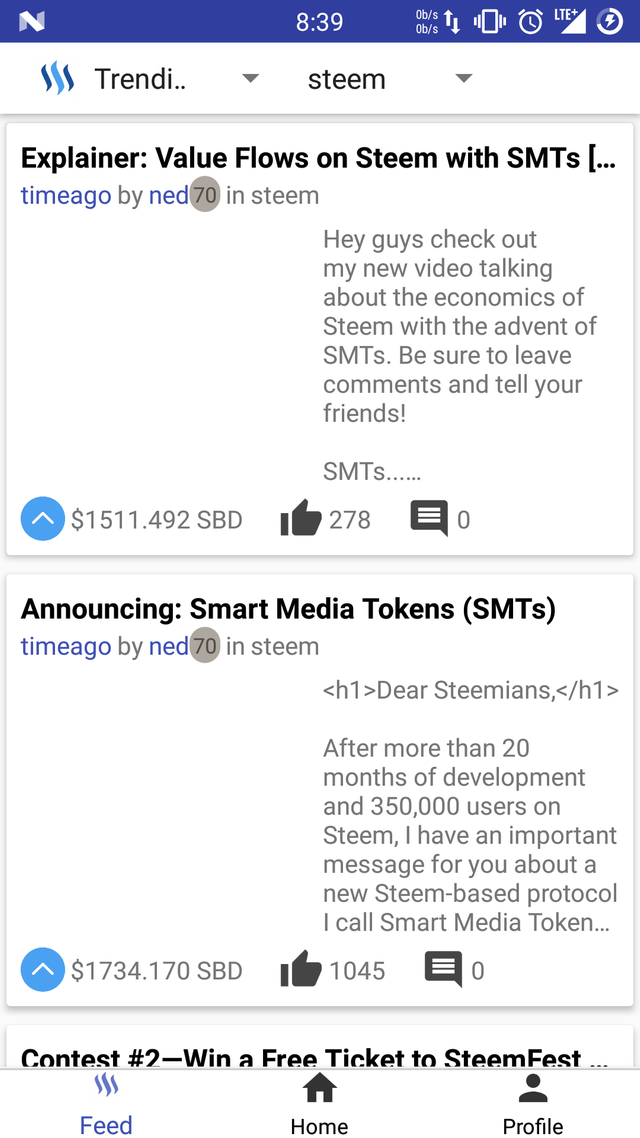Upvote the Explainer post using the blue arrow
The height and width of the screenshot is (1138, 640).
click(x=42, y=518)
